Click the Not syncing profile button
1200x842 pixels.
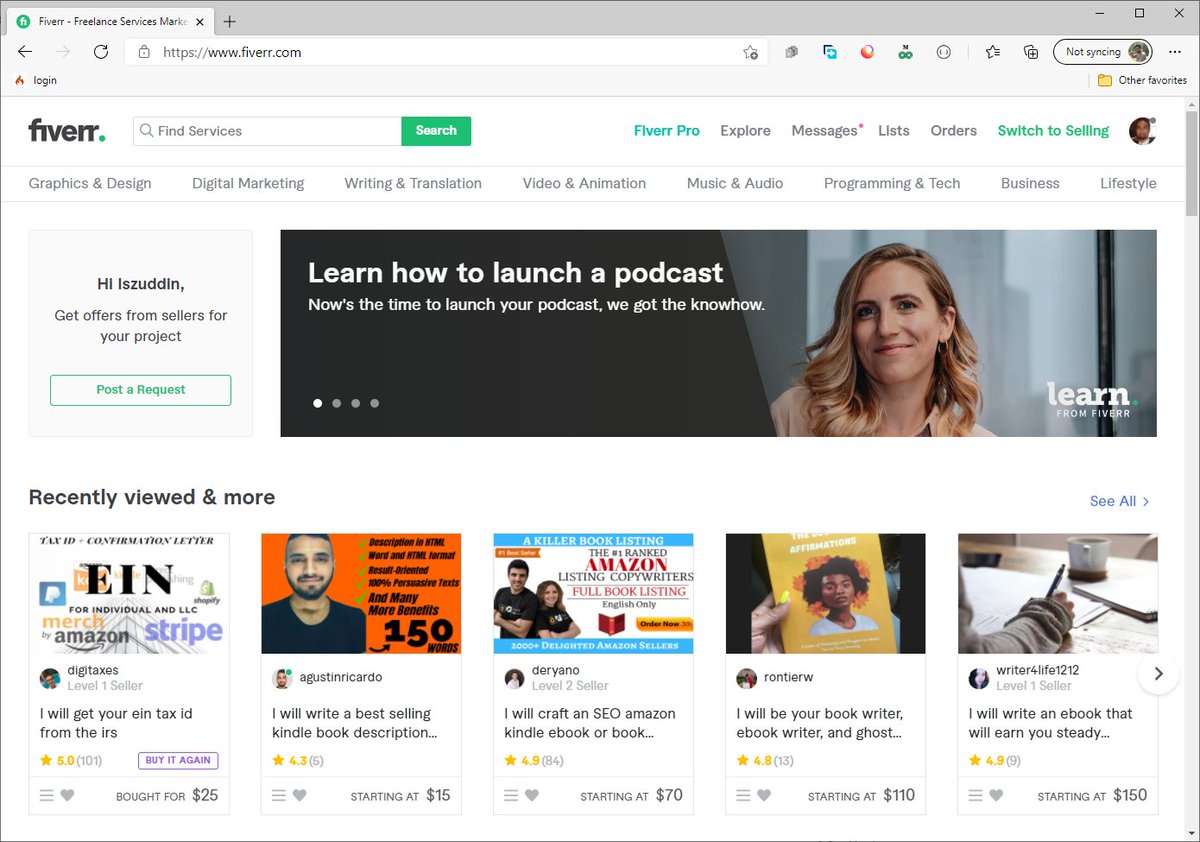pos(1103,52)
